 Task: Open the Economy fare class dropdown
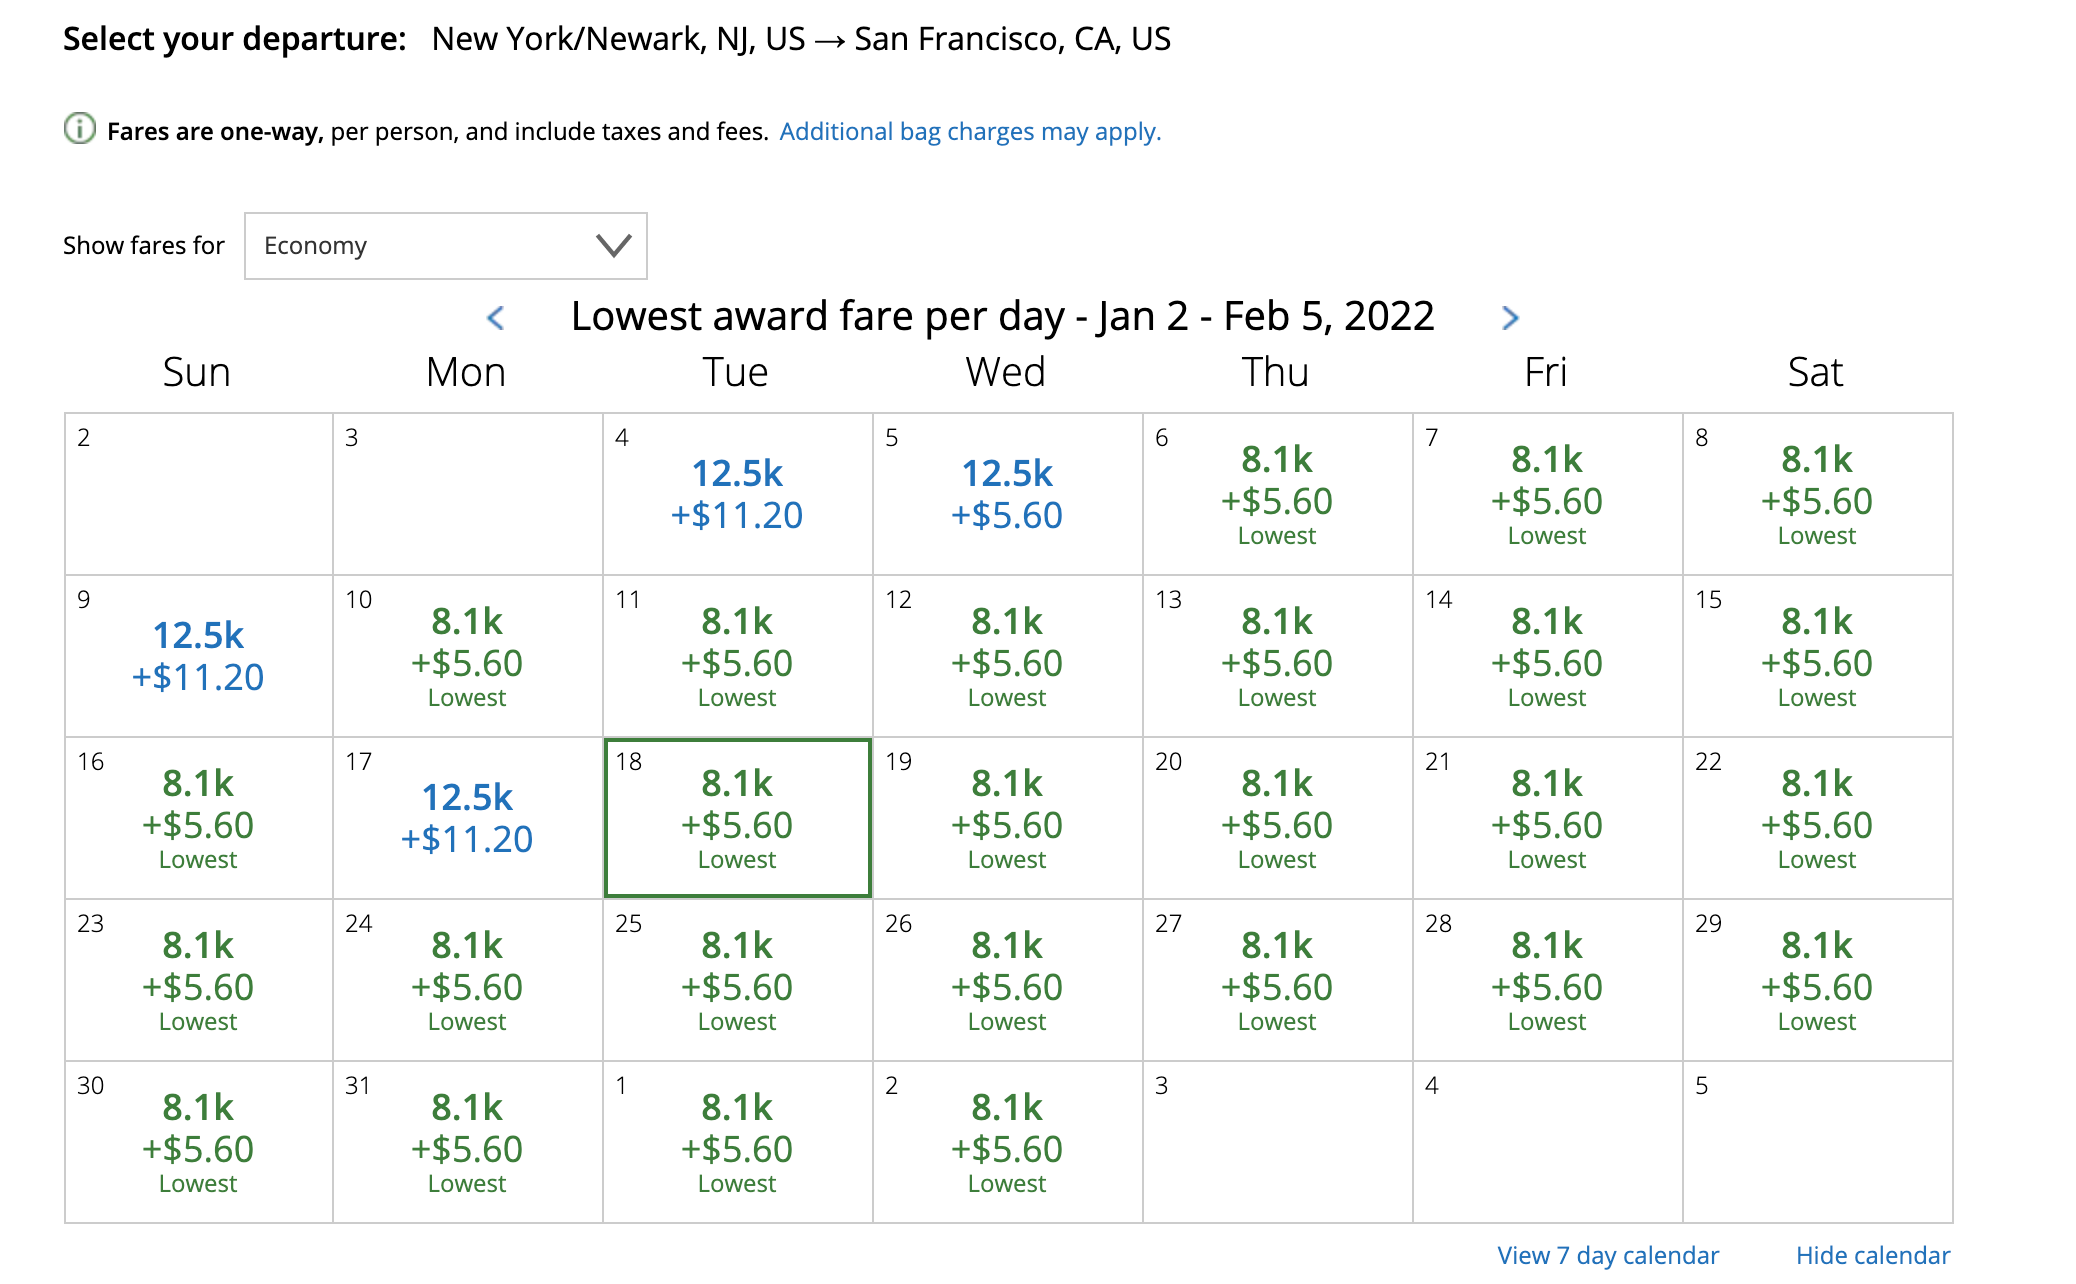(445, 246)
